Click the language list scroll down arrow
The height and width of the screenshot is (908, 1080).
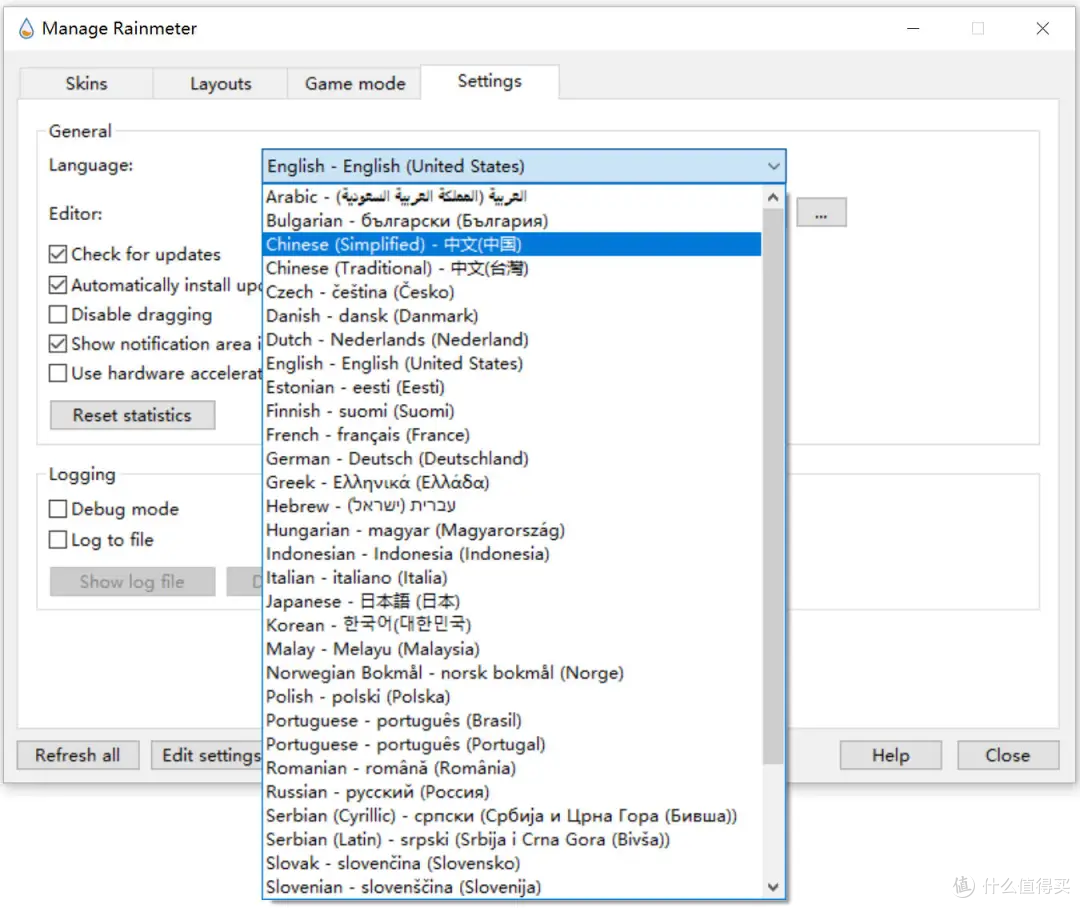point(773,887)
